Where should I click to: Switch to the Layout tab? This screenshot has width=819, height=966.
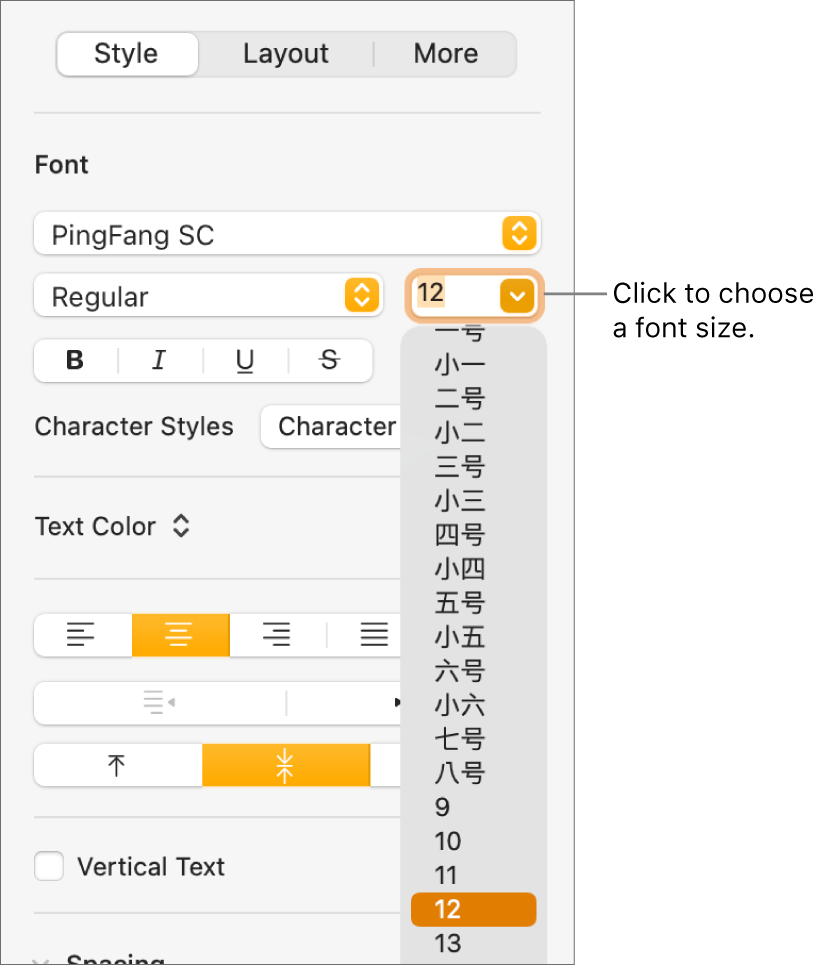[x=285, y=54]
